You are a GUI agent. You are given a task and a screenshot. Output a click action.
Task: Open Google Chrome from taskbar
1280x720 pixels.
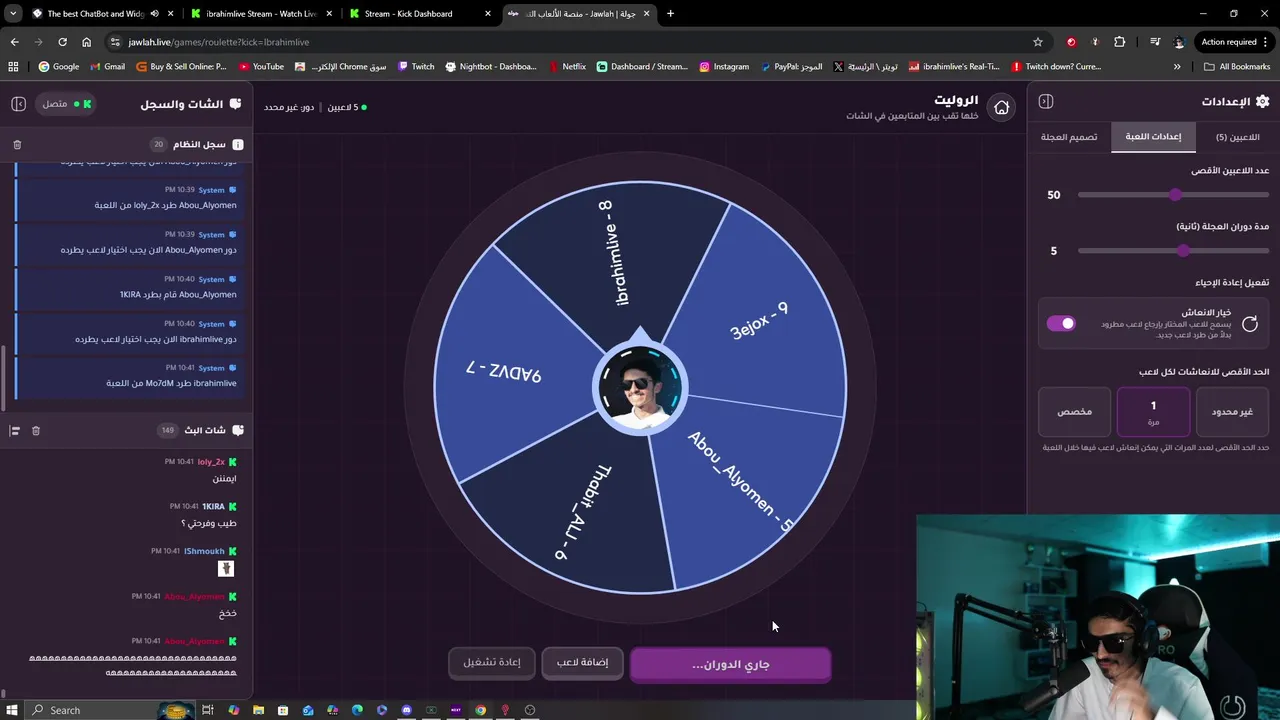[x=480, y=710]
